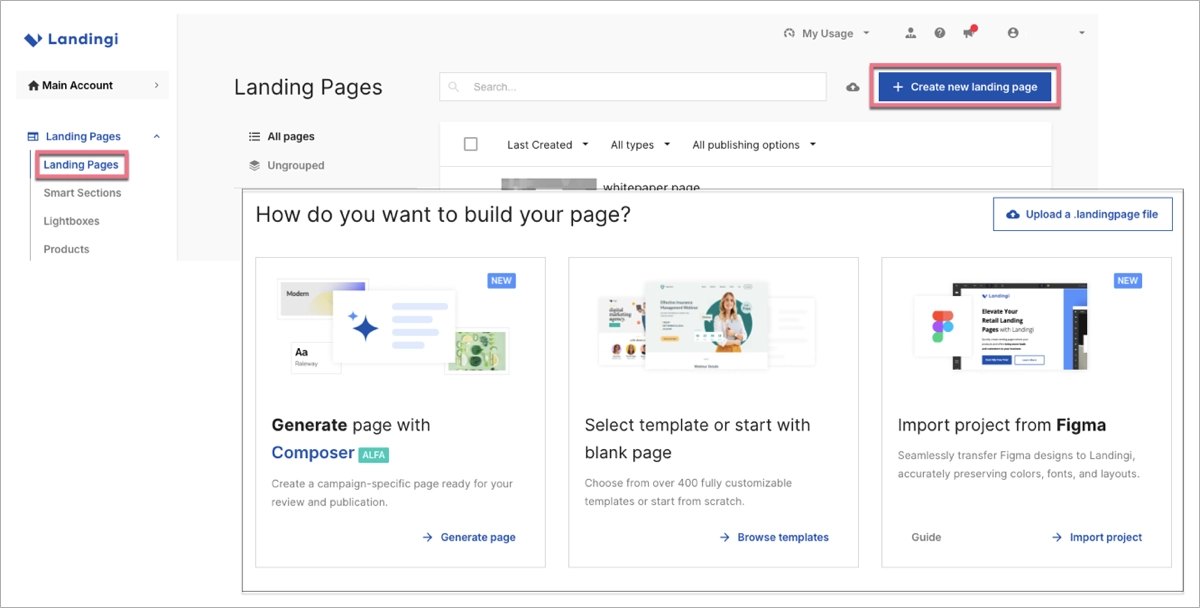Click Create new landing page
The image size is (1200, 608).
[964, 87]
